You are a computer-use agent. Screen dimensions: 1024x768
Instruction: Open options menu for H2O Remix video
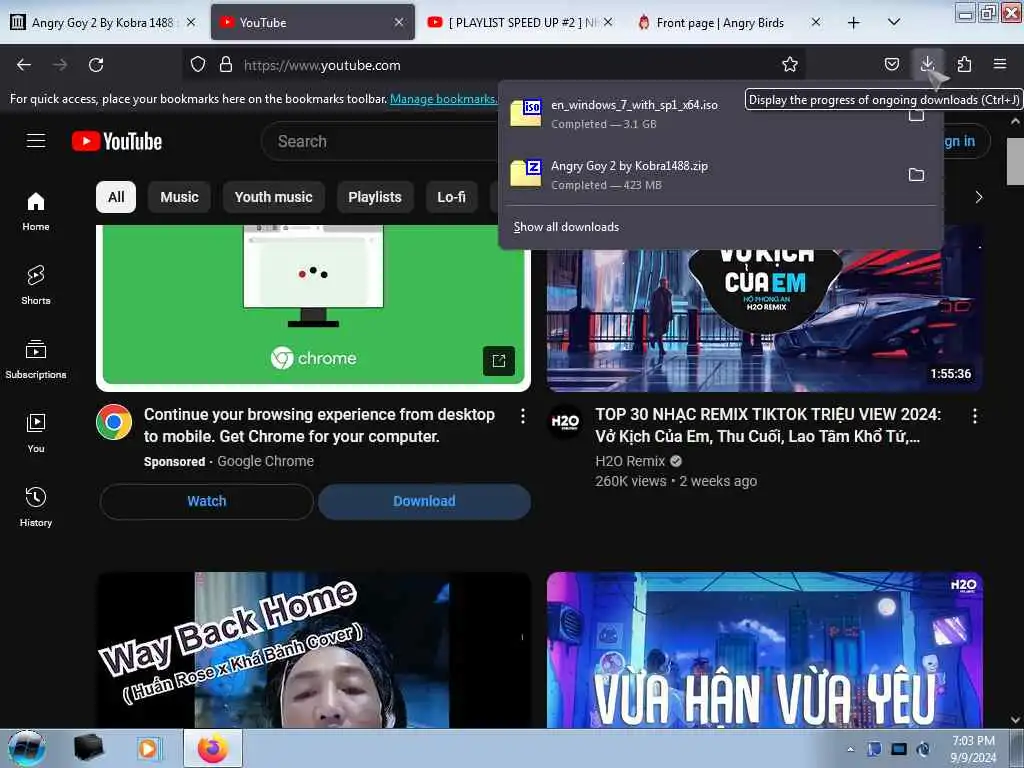pos(974,416)
